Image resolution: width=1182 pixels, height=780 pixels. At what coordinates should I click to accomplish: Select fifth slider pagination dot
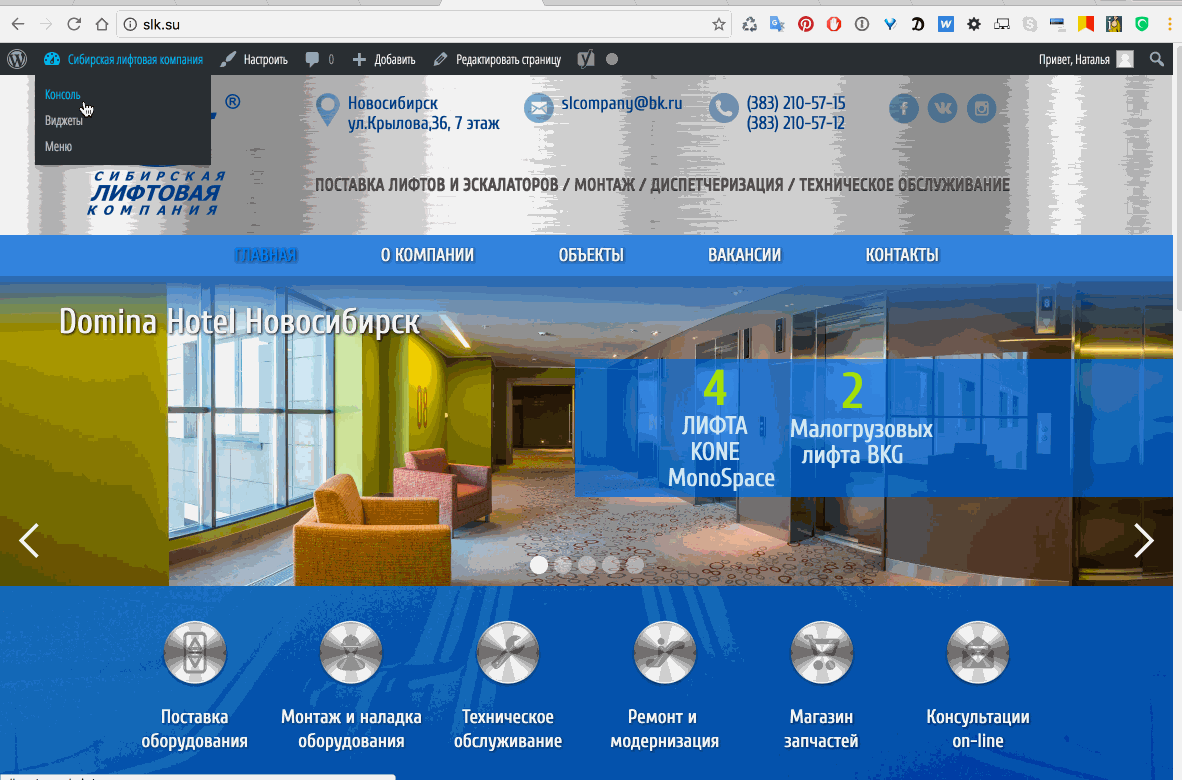point(635,564)
